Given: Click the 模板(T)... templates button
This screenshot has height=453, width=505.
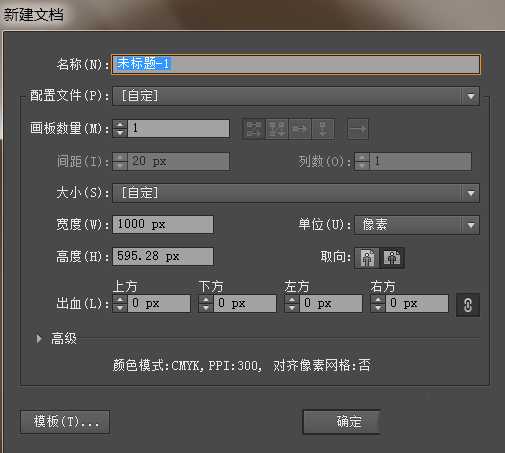Looking at the screenshot, I should pos(65,422).
